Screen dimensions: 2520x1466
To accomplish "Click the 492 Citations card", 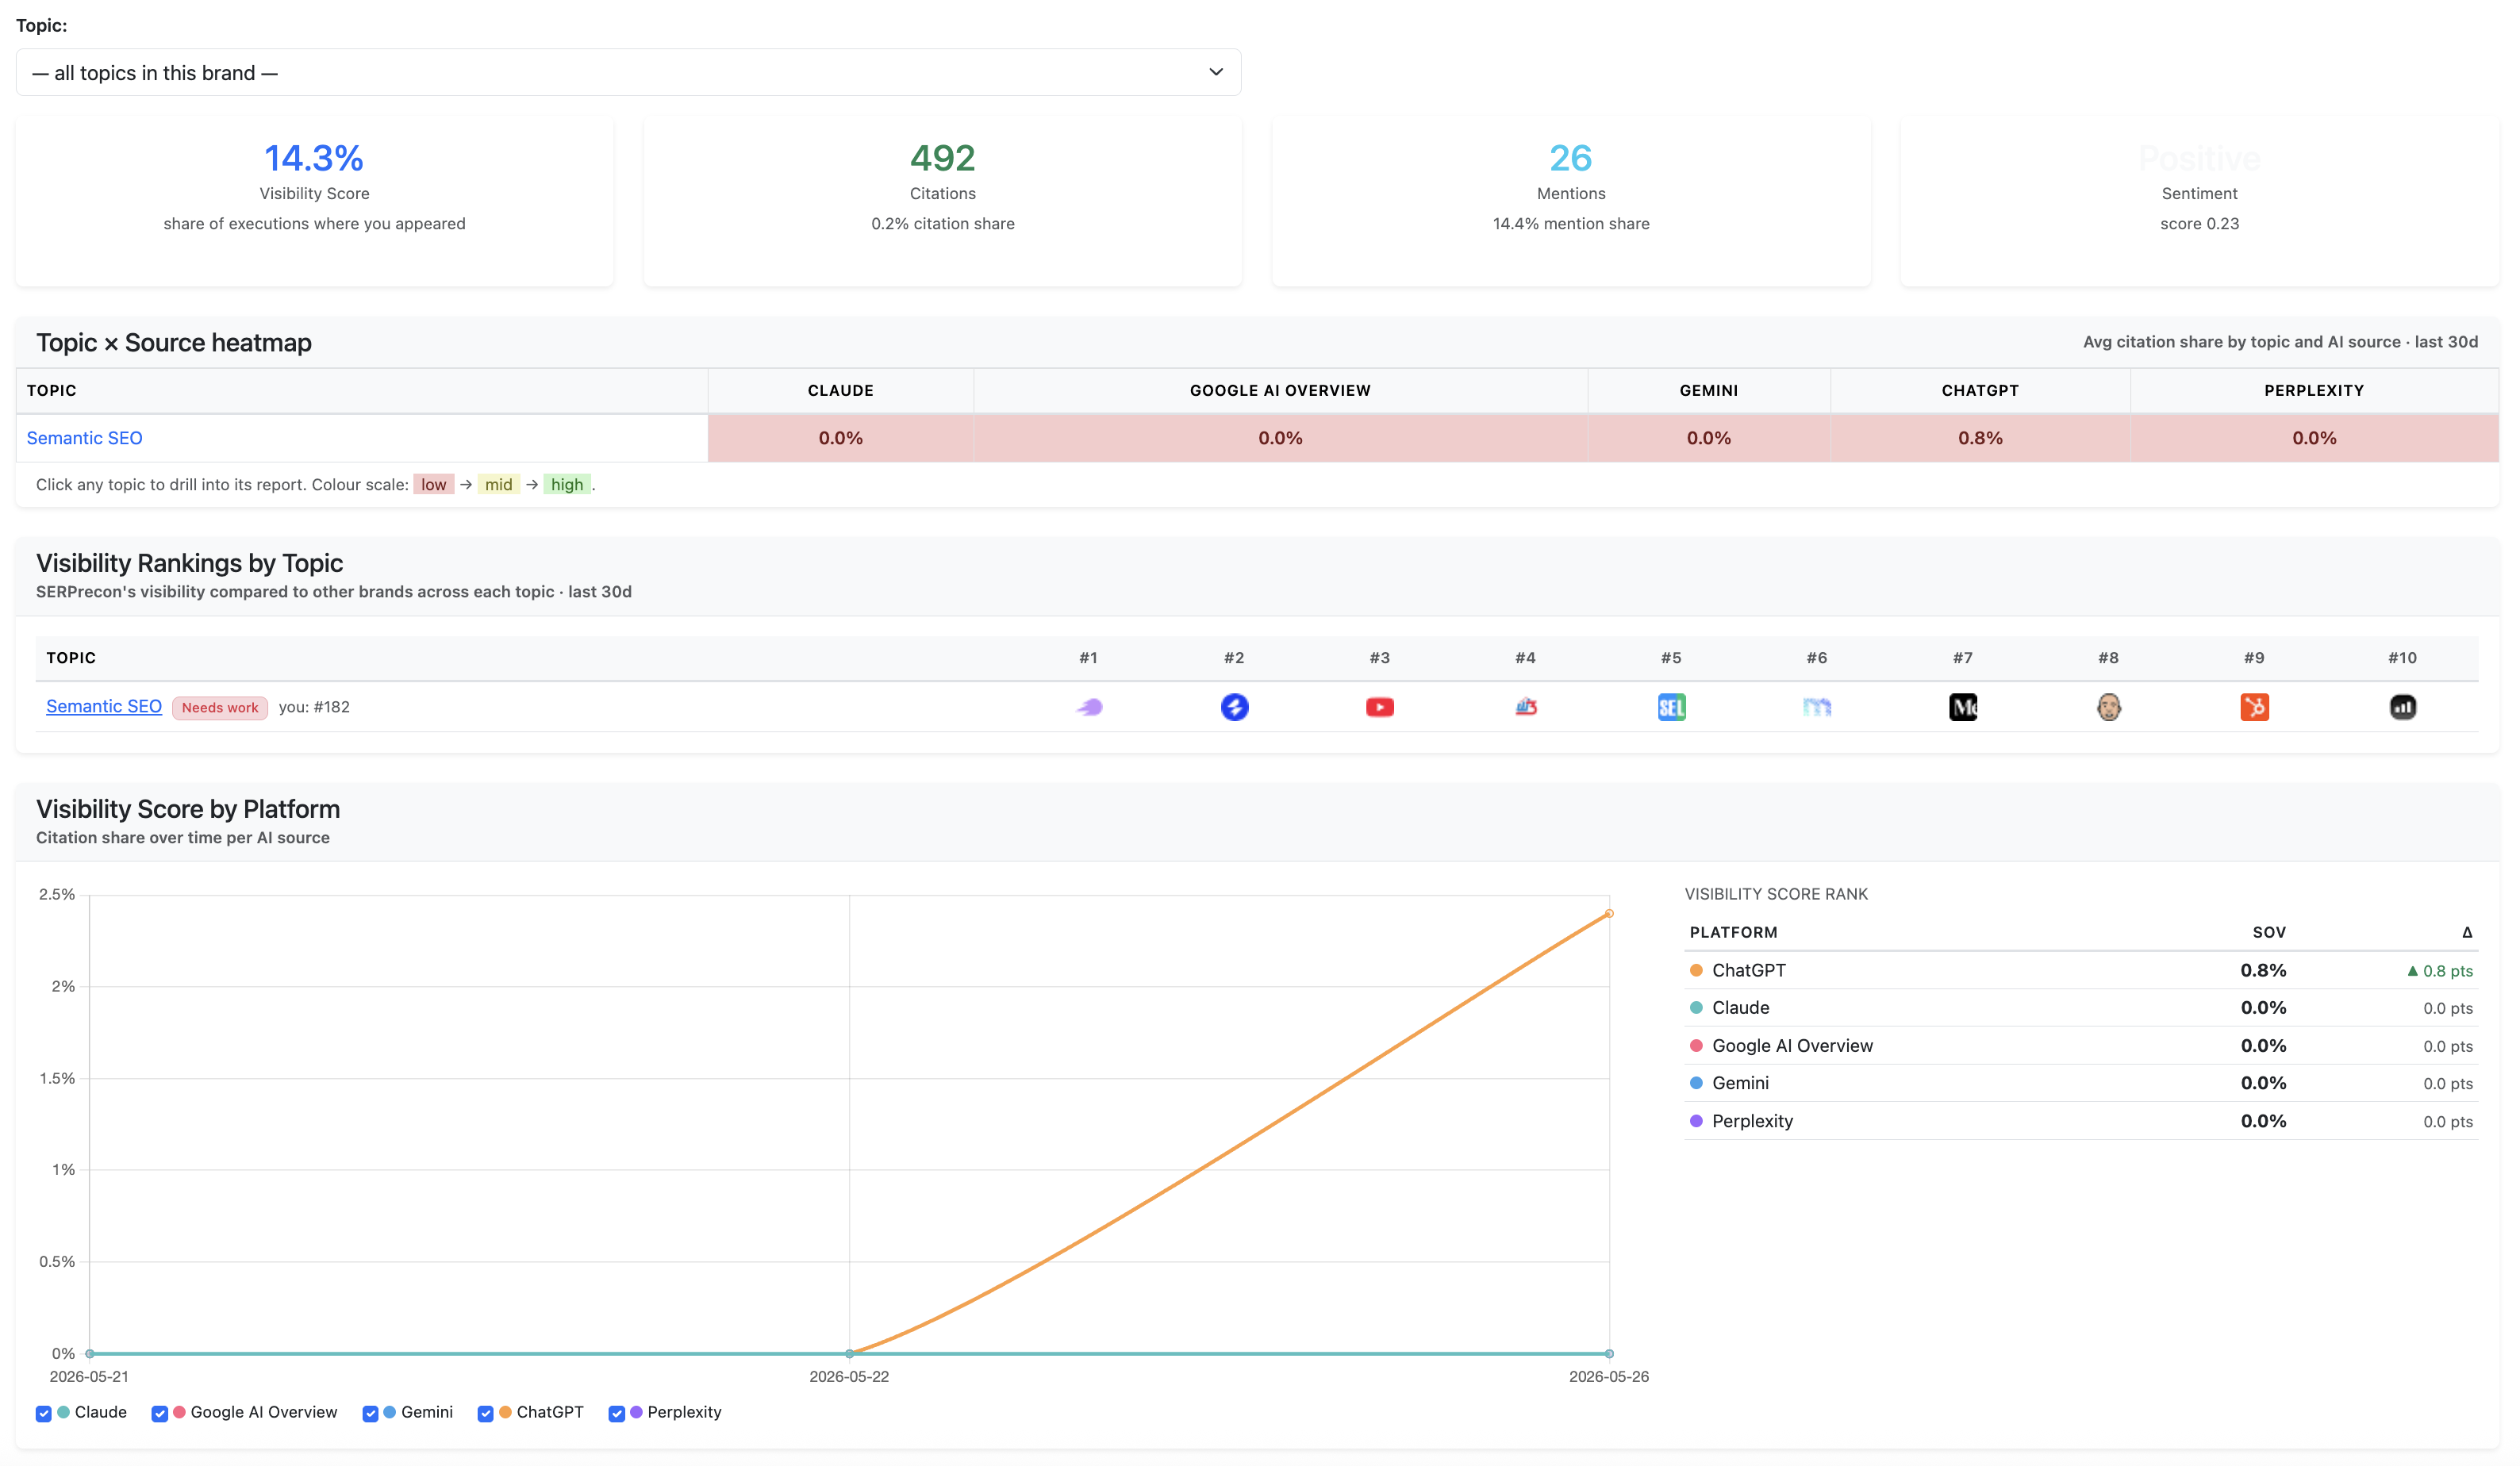I will tap(942, 200).
